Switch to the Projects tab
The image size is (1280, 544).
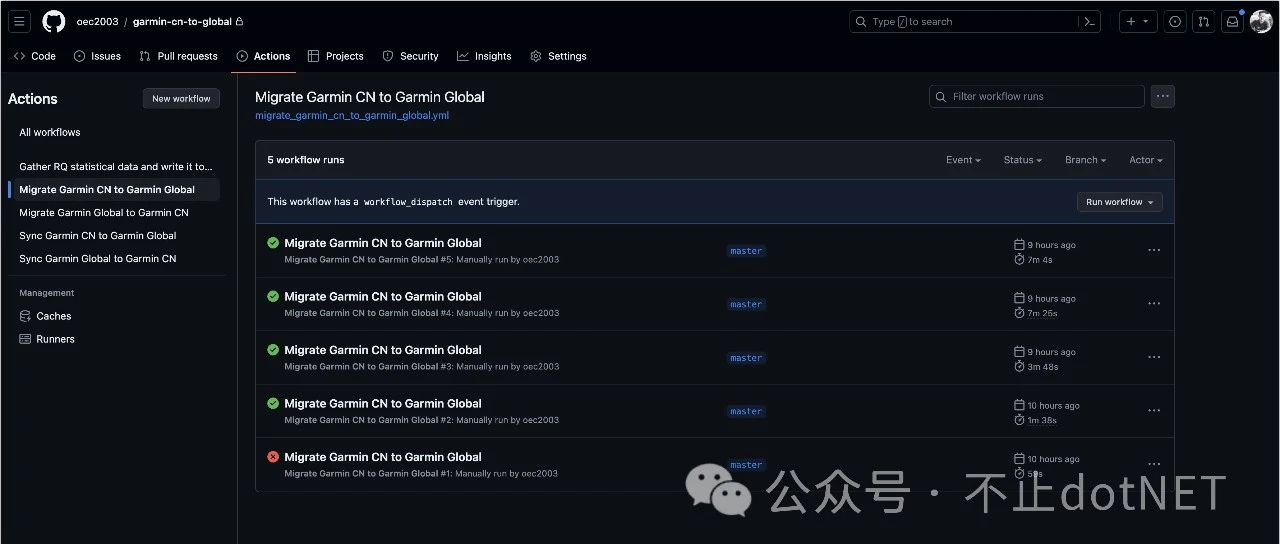(336, 56)
